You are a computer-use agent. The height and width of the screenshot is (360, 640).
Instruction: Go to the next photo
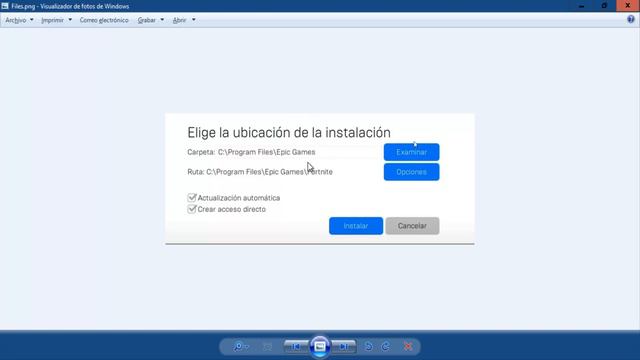pos(344,347)
